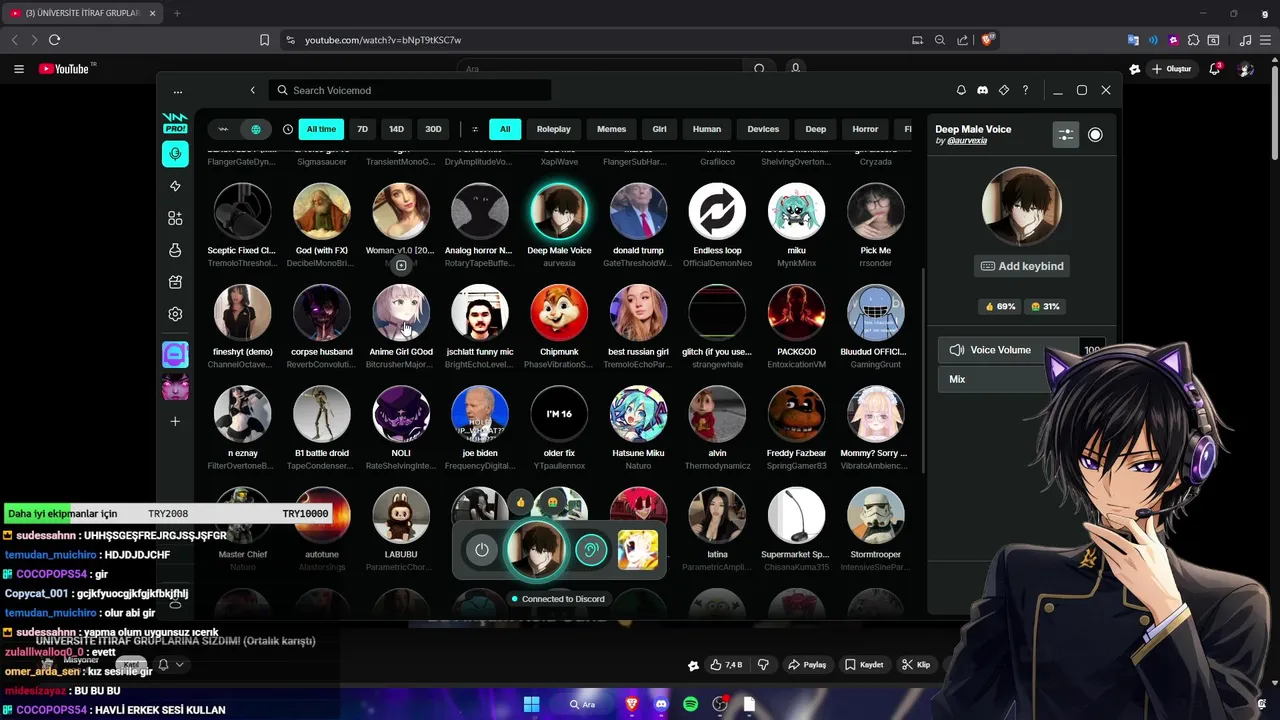The height and width of the screenshot is (720, 1280).
Task: Open the YouTube hamburger menu
Action: [x=19, y=69]
